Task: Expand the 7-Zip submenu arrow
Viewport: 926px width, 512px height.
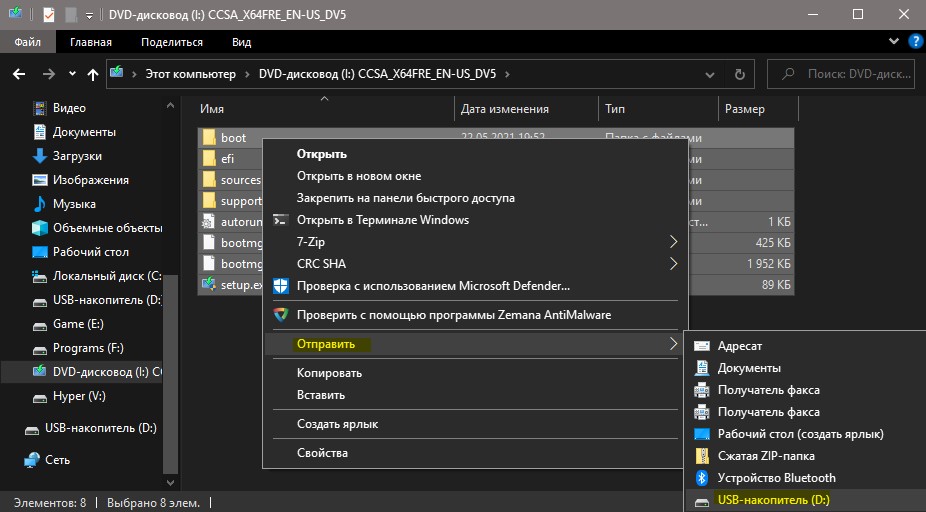Action: [673, 242]
